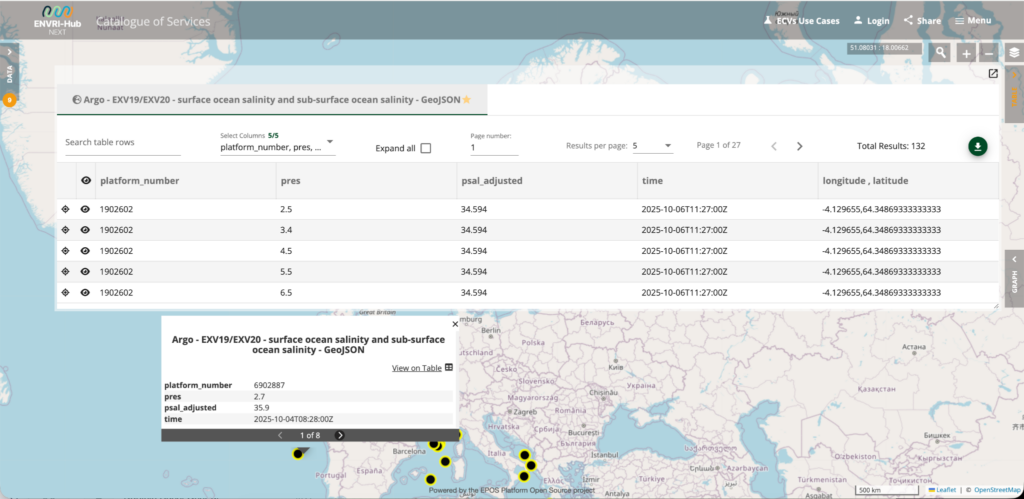Go to next table page
1024x499 pixels.
pyautogui.click(x=799, y=146)
